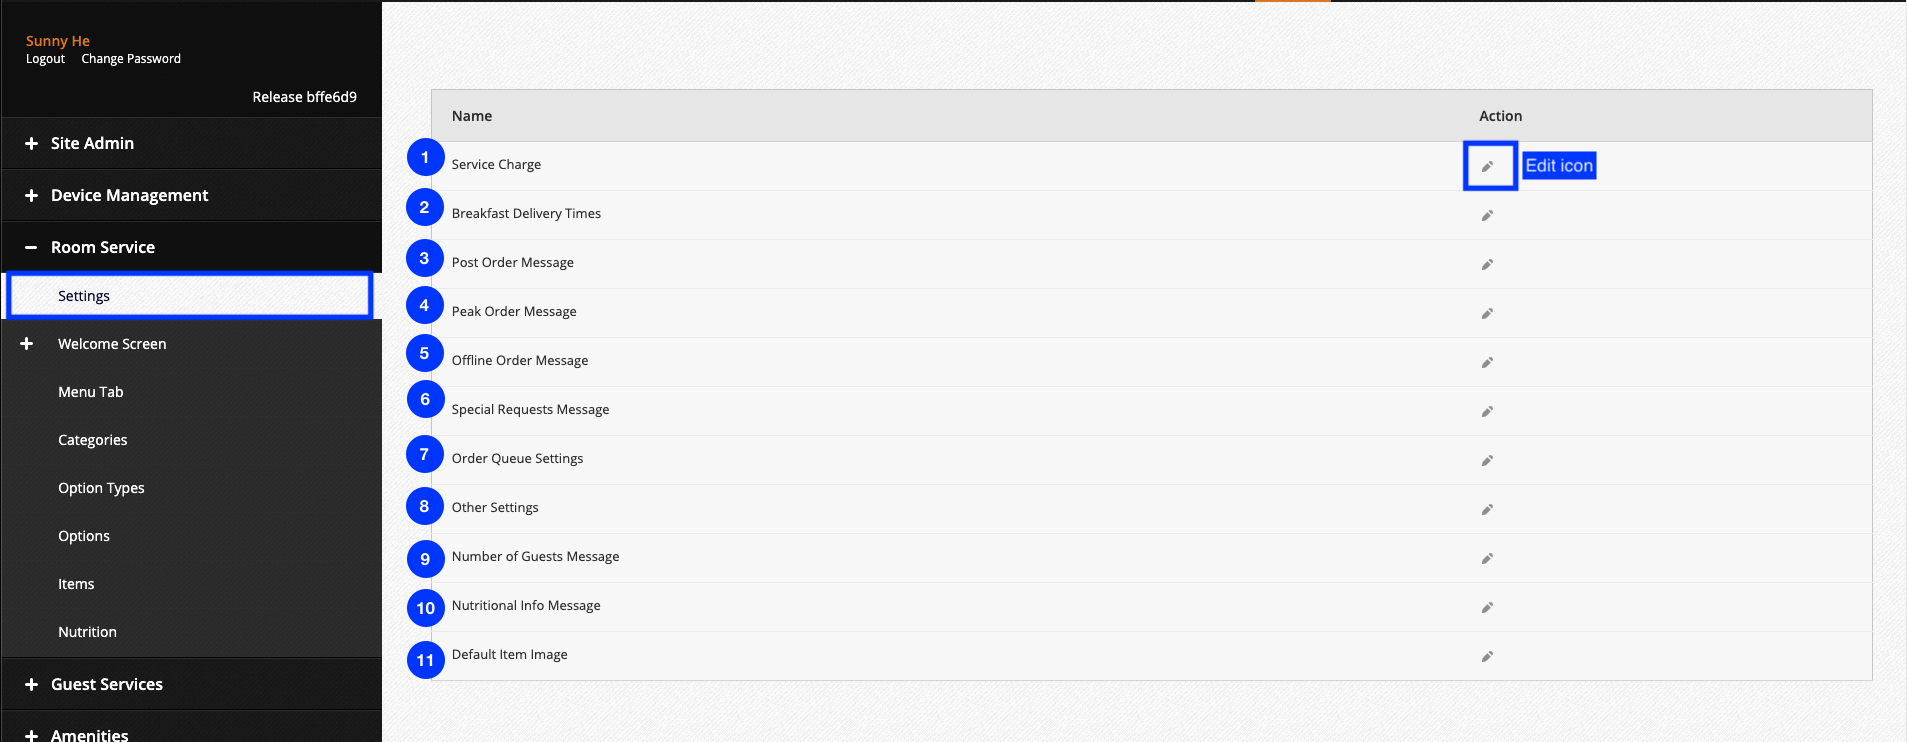Expand the Guest Services section
This screenshot has height=742, width=1907.
tap(106, 684)
